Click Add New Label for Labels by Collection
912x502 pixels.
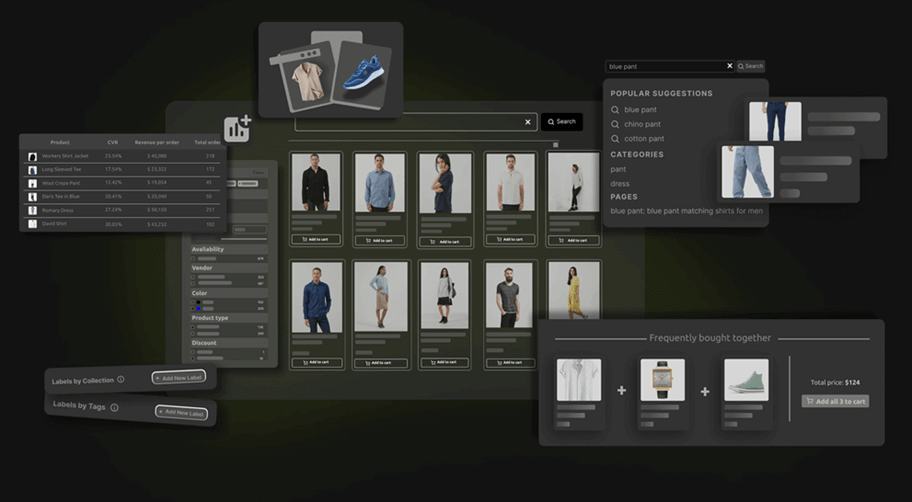point(179,377)
